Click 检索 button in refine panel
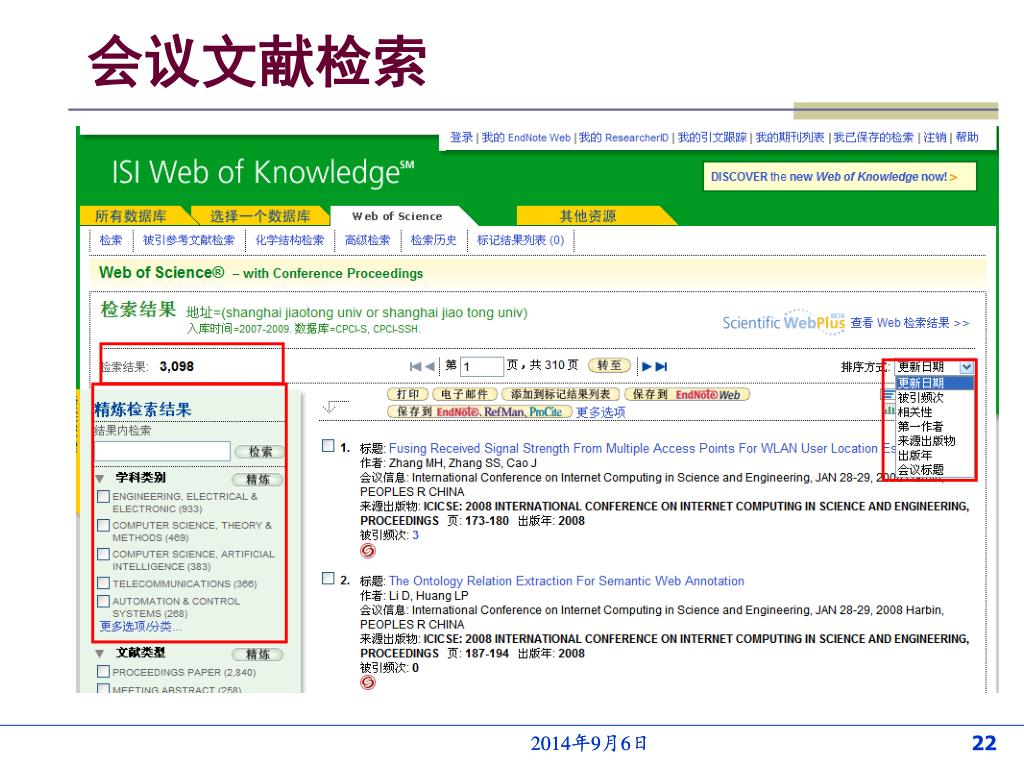The image size is (1024, 768). click(x=261, y=451)
